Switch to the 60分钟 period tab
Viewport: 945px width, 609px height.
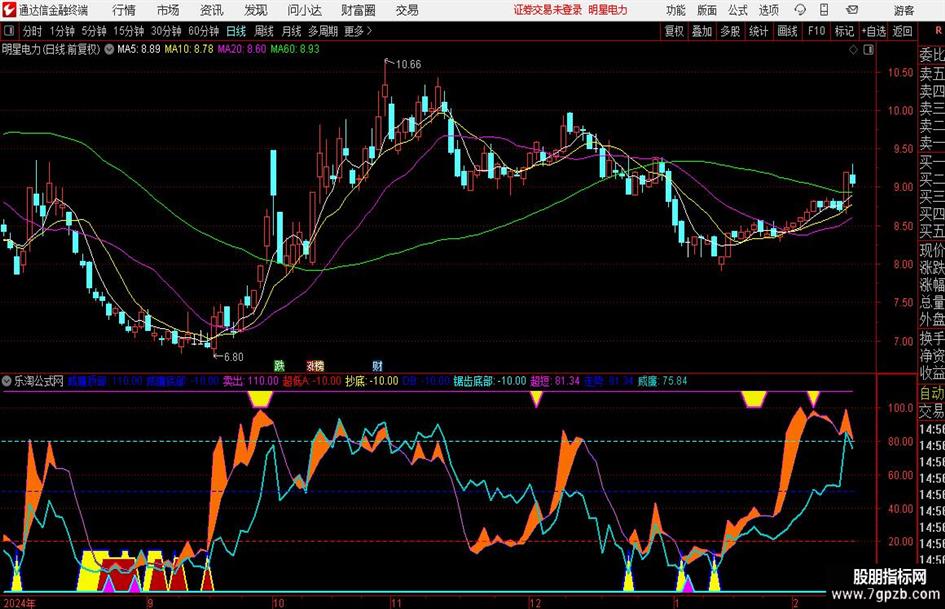[x=204, y=31]
